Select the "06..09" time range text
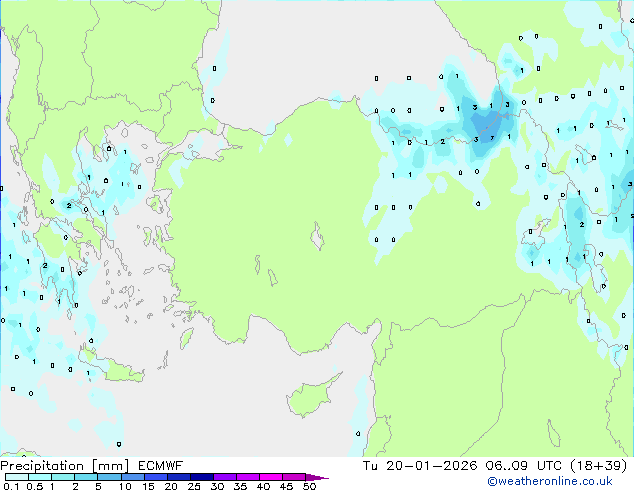 506,466
